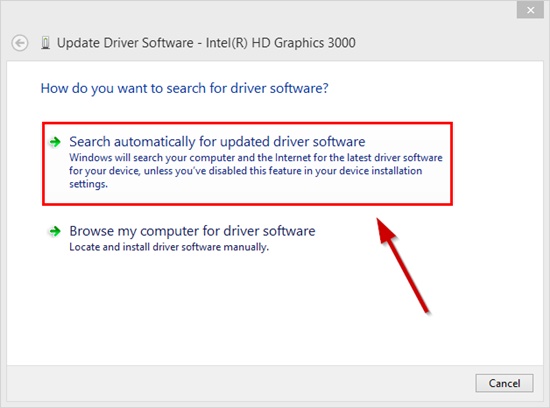Select Locate and install driver software manually text
Screen dimensions: 550x408
click(x=169, y=247)
